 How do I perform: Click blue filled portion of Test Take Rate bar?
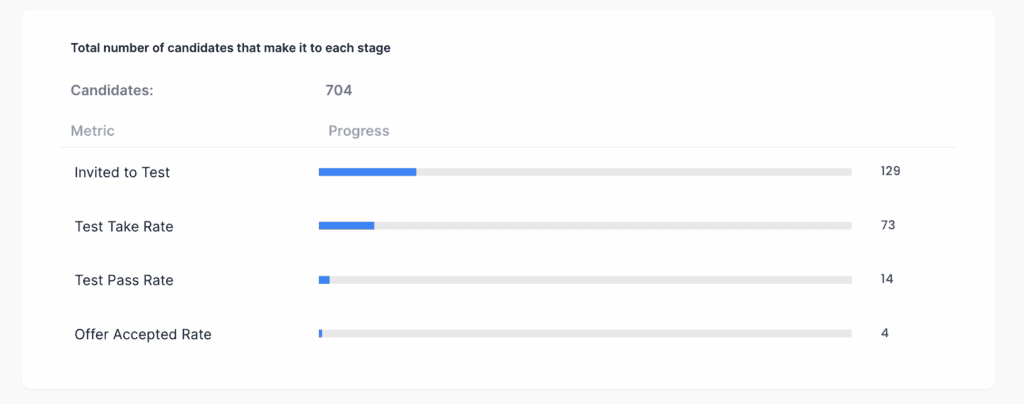click(x=346, y=226)
